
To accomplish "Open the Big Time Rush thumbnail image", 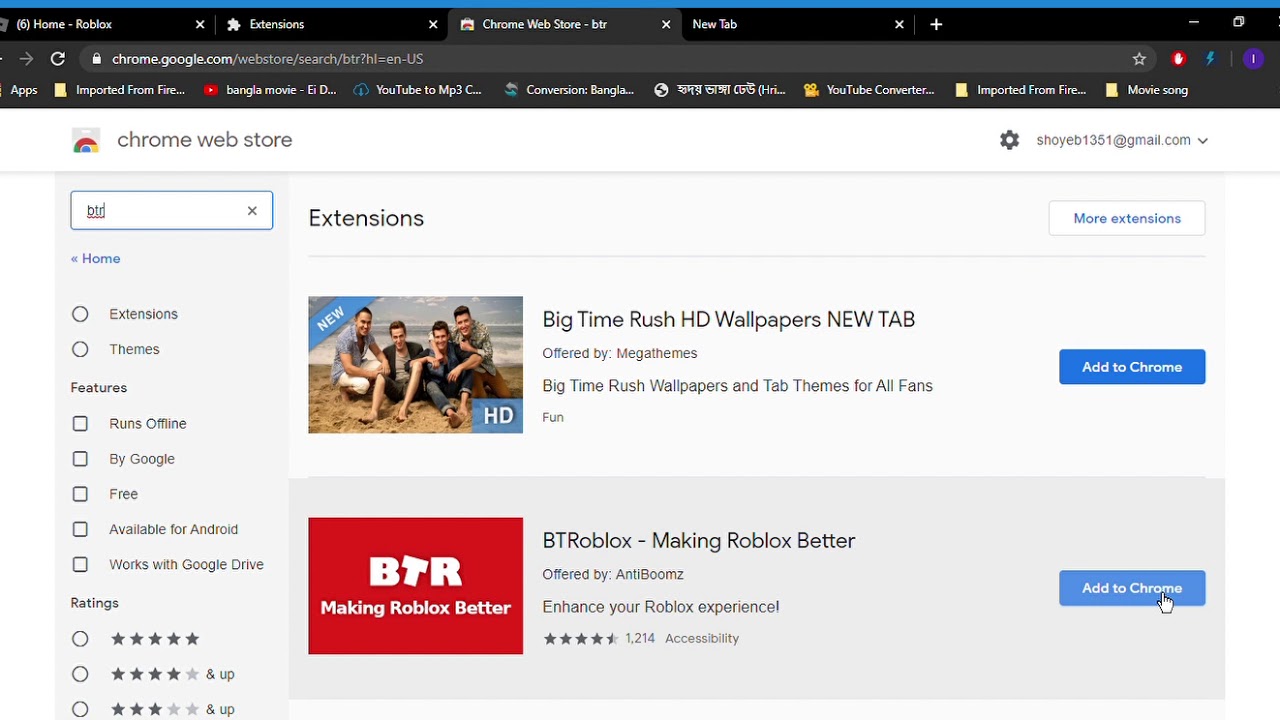I will (415, 365).
